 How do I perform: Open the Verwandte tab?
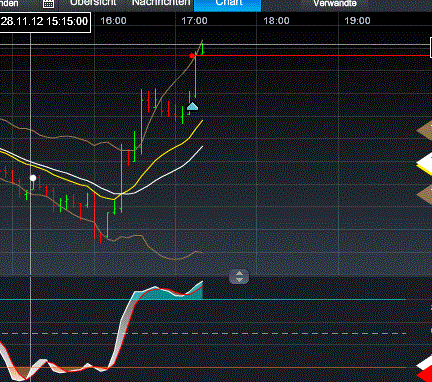click(x=335, y=3)
